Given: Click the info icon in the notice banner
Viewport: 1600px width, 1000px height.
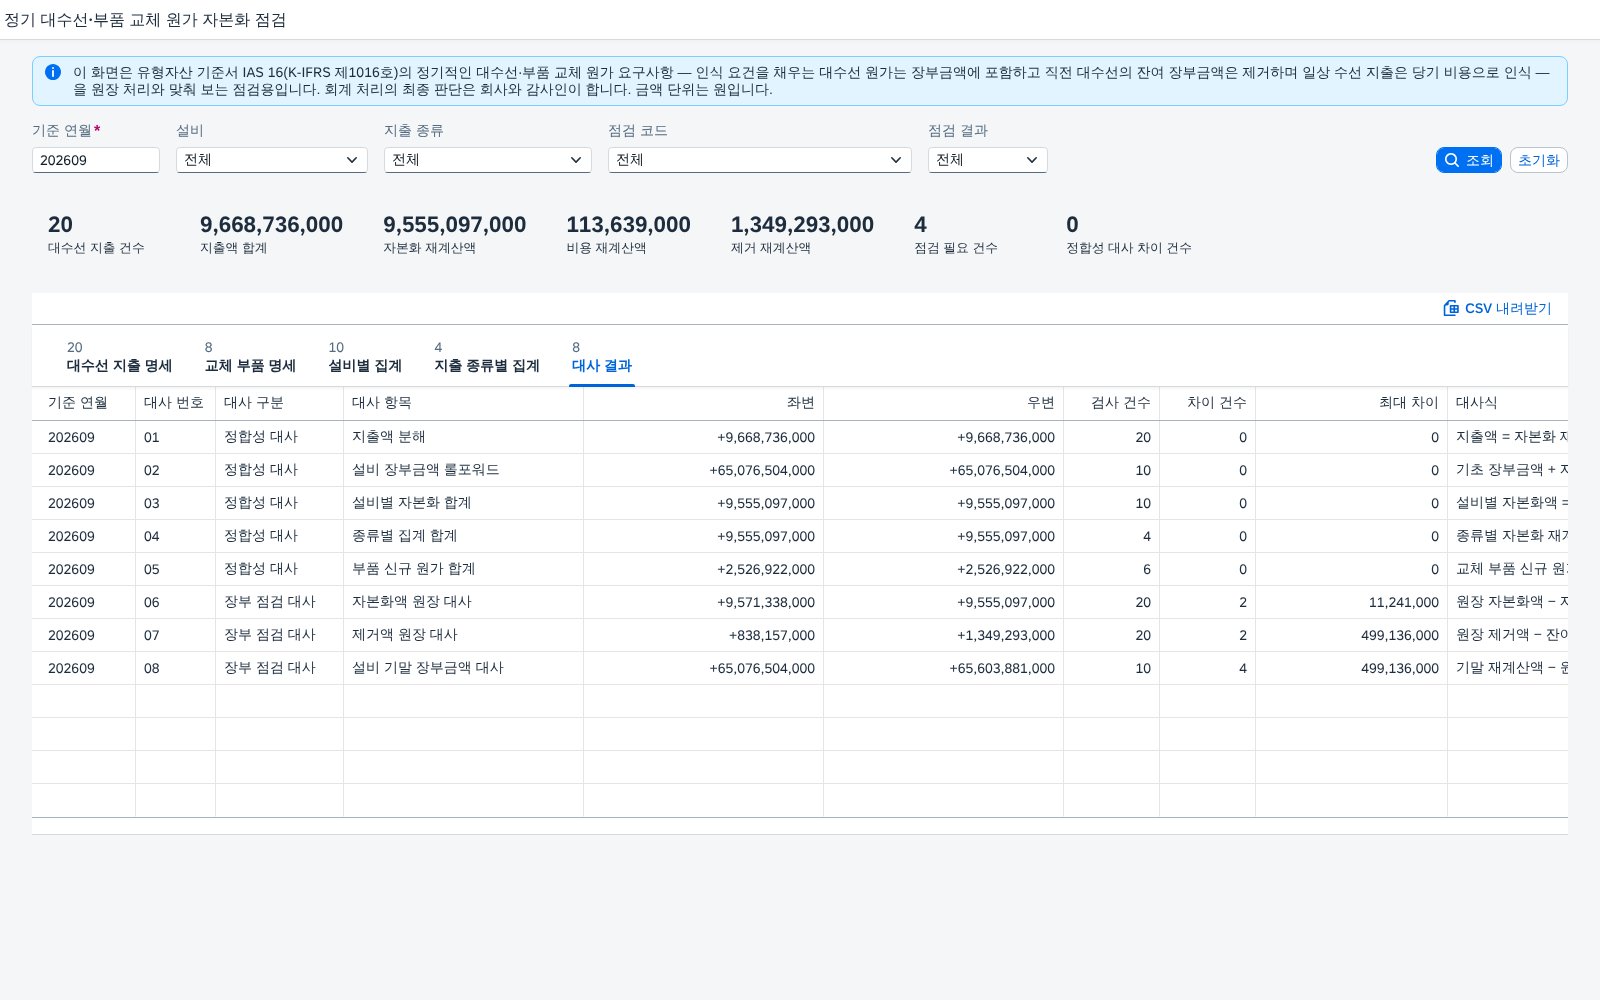Looking at the screenshot, I should pos(53,72).
